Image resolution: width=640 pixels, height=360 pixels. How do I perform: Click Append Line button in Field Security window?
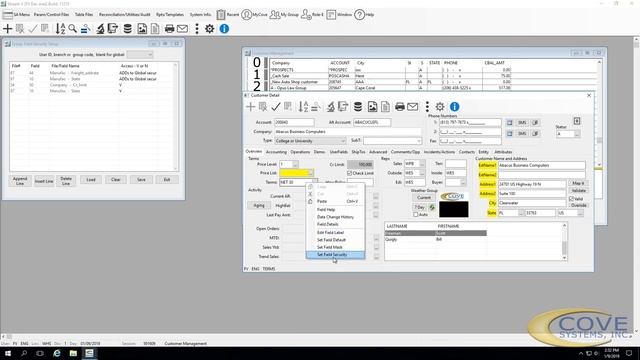20,181
